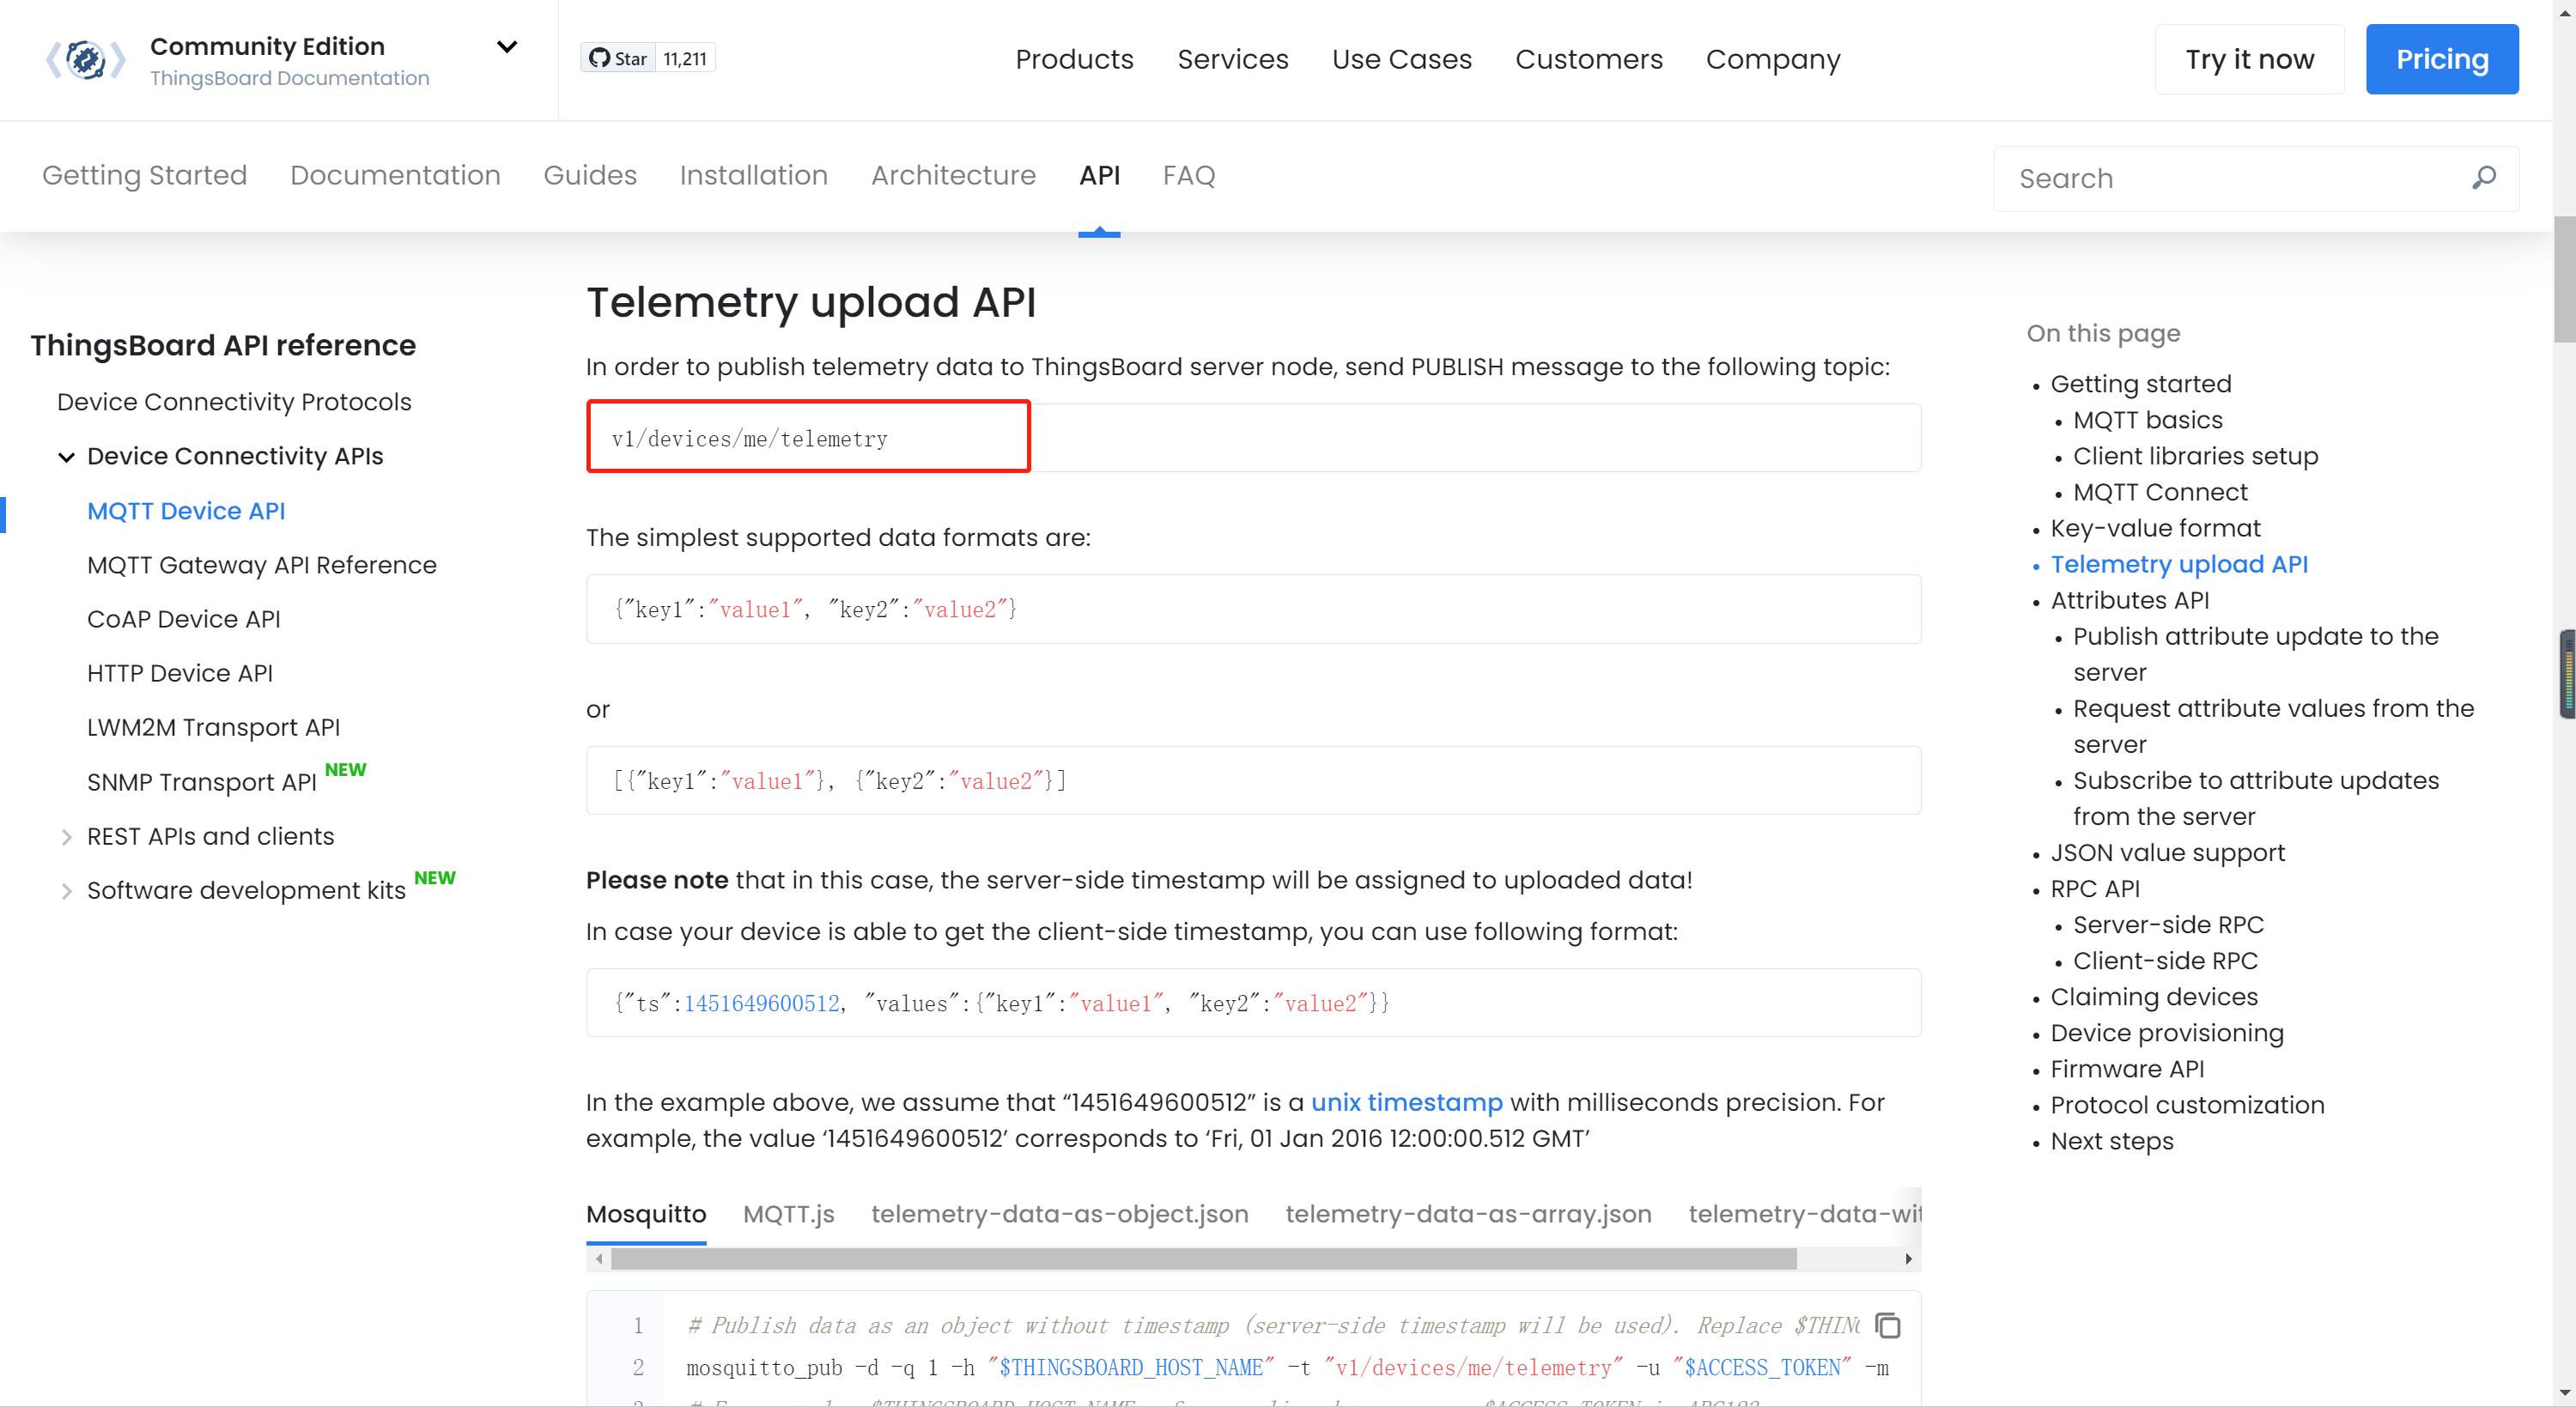Switch to the Documentation tab
This screenshot has height=1407, width=2576.
click(x=395, y=175)
